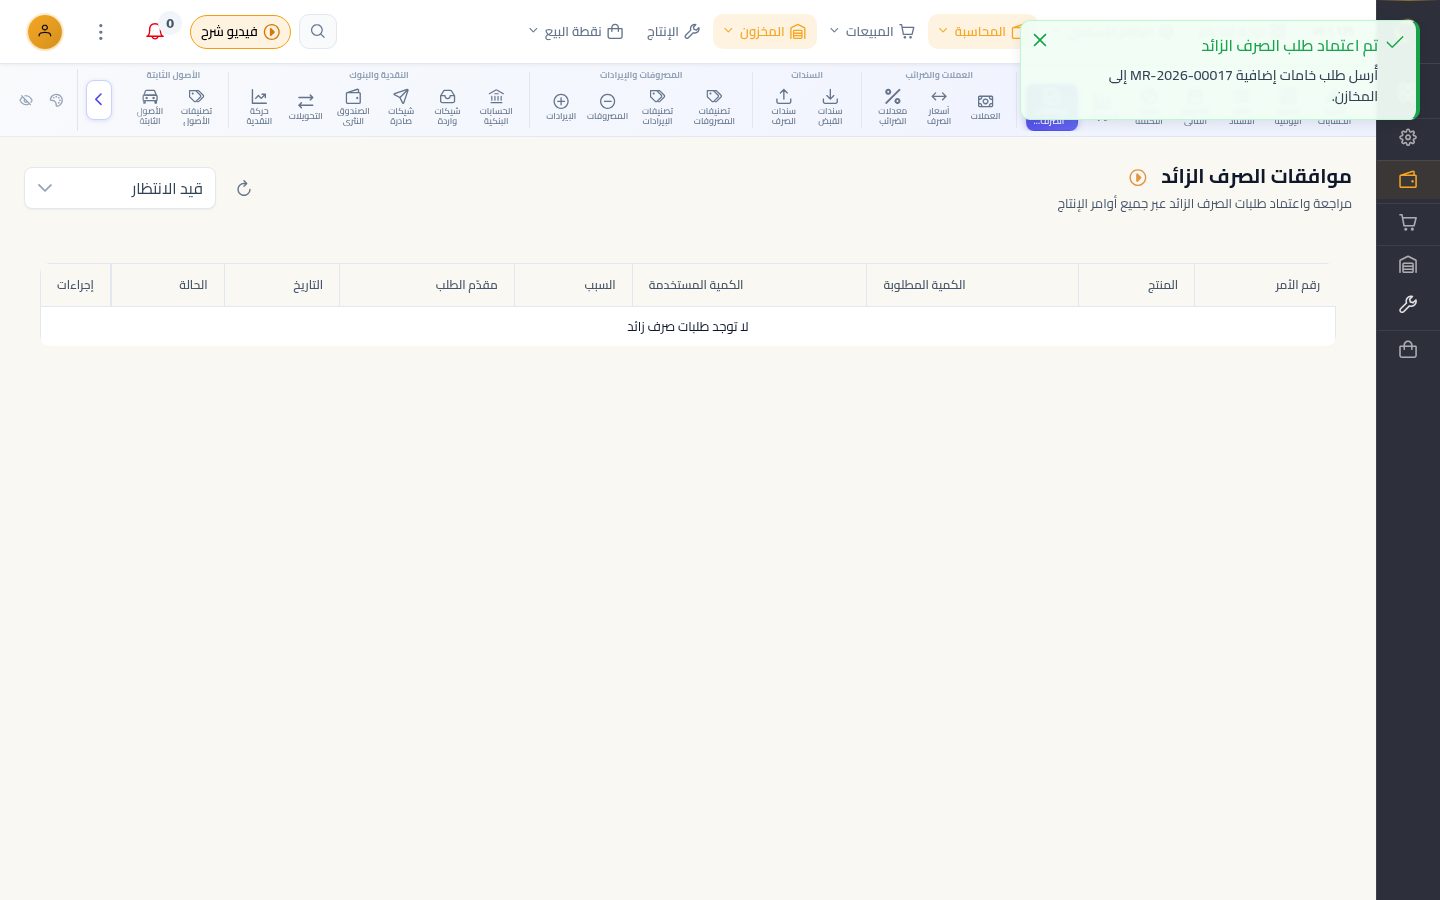The width and height of the screenshot is (1440, 900).
Task: Open the notifications bell
Action: click(155, 32)
